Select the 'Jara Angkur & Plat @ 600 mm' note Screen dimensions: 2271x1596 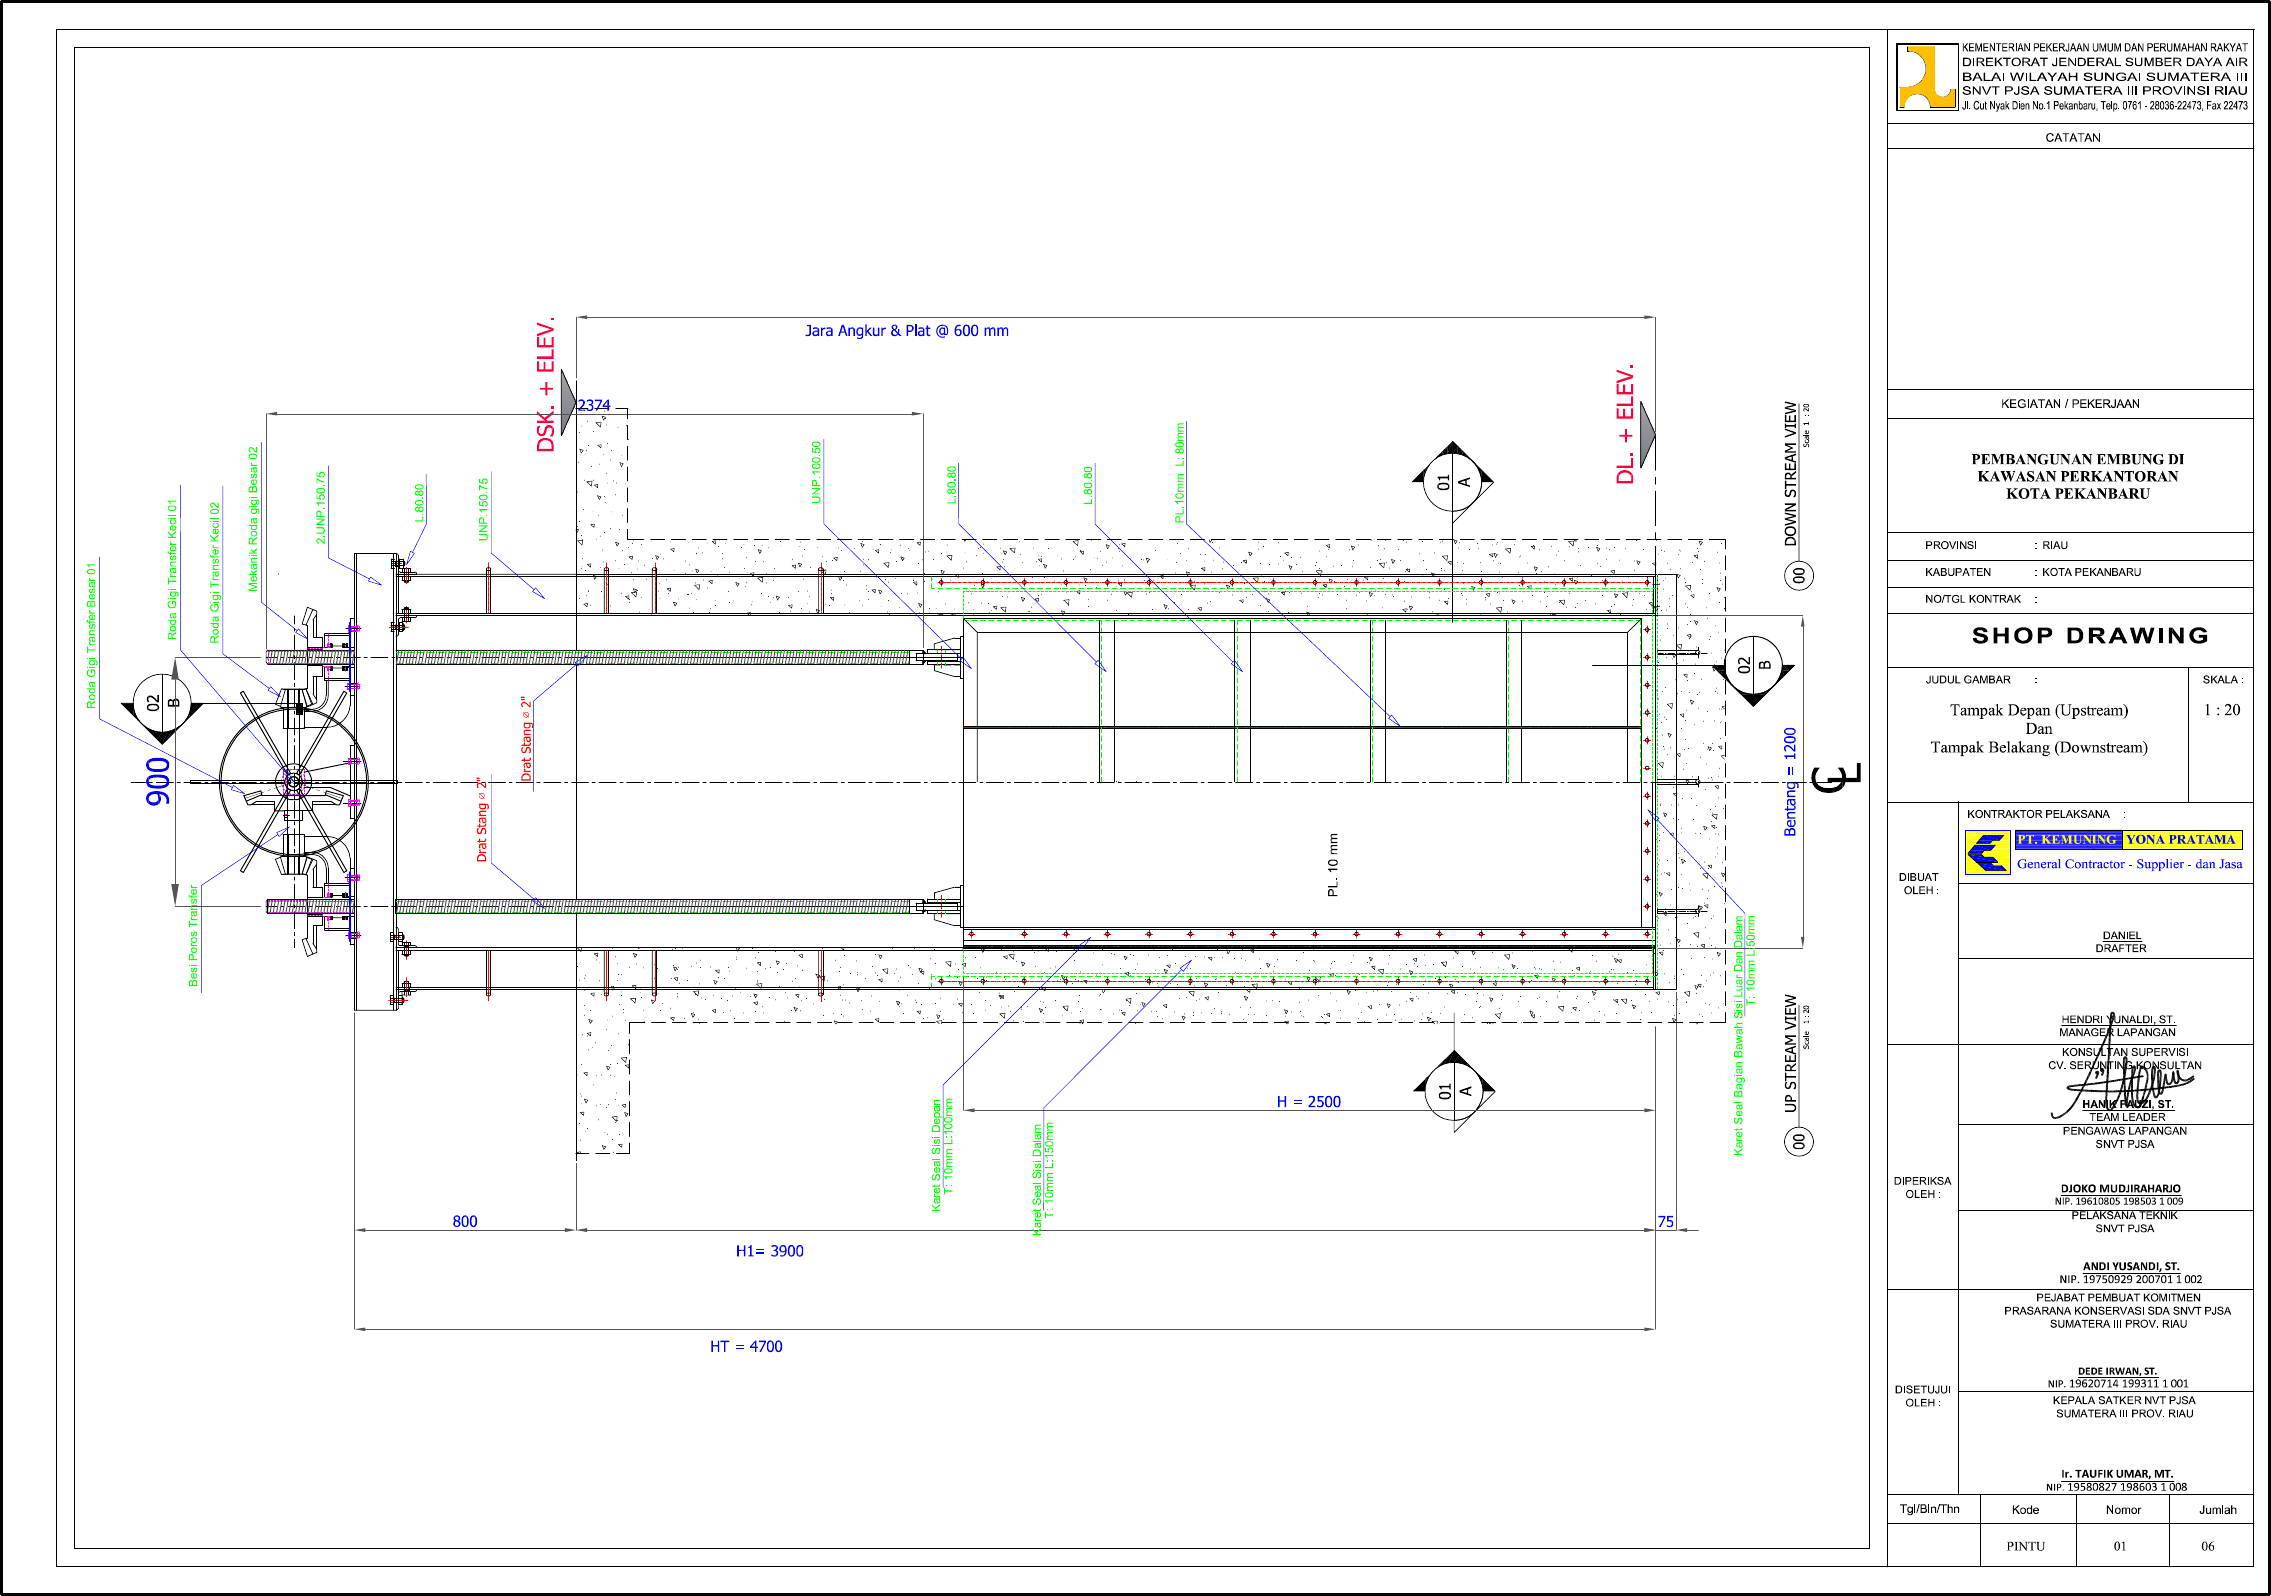(x=907, y=331)
